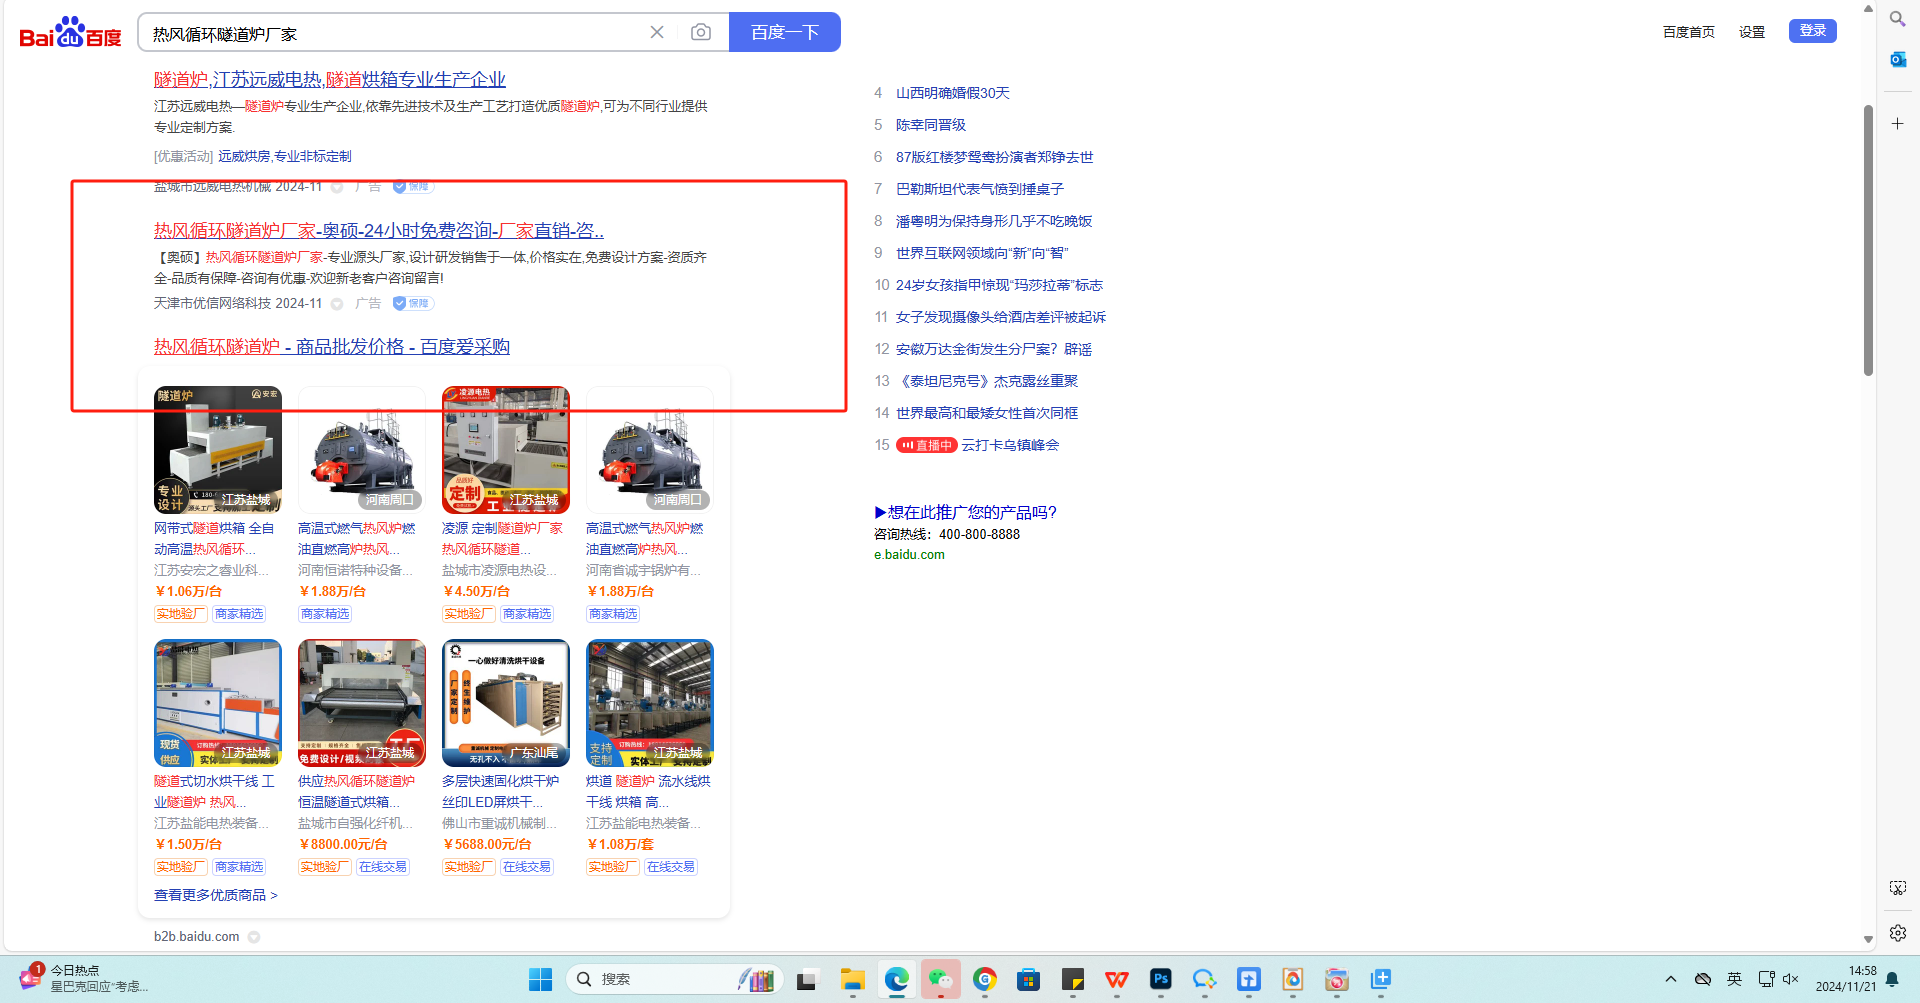Open the 隧道炉,江苏远威电热 result title
1920x1003 pixels.
tap(330, 79)
